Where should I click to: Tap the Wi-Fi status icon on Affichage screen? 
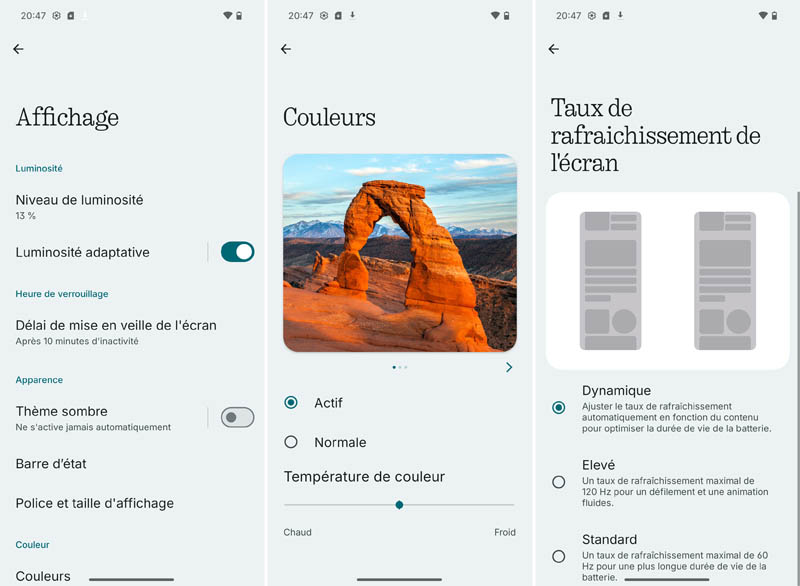[228, 16]
